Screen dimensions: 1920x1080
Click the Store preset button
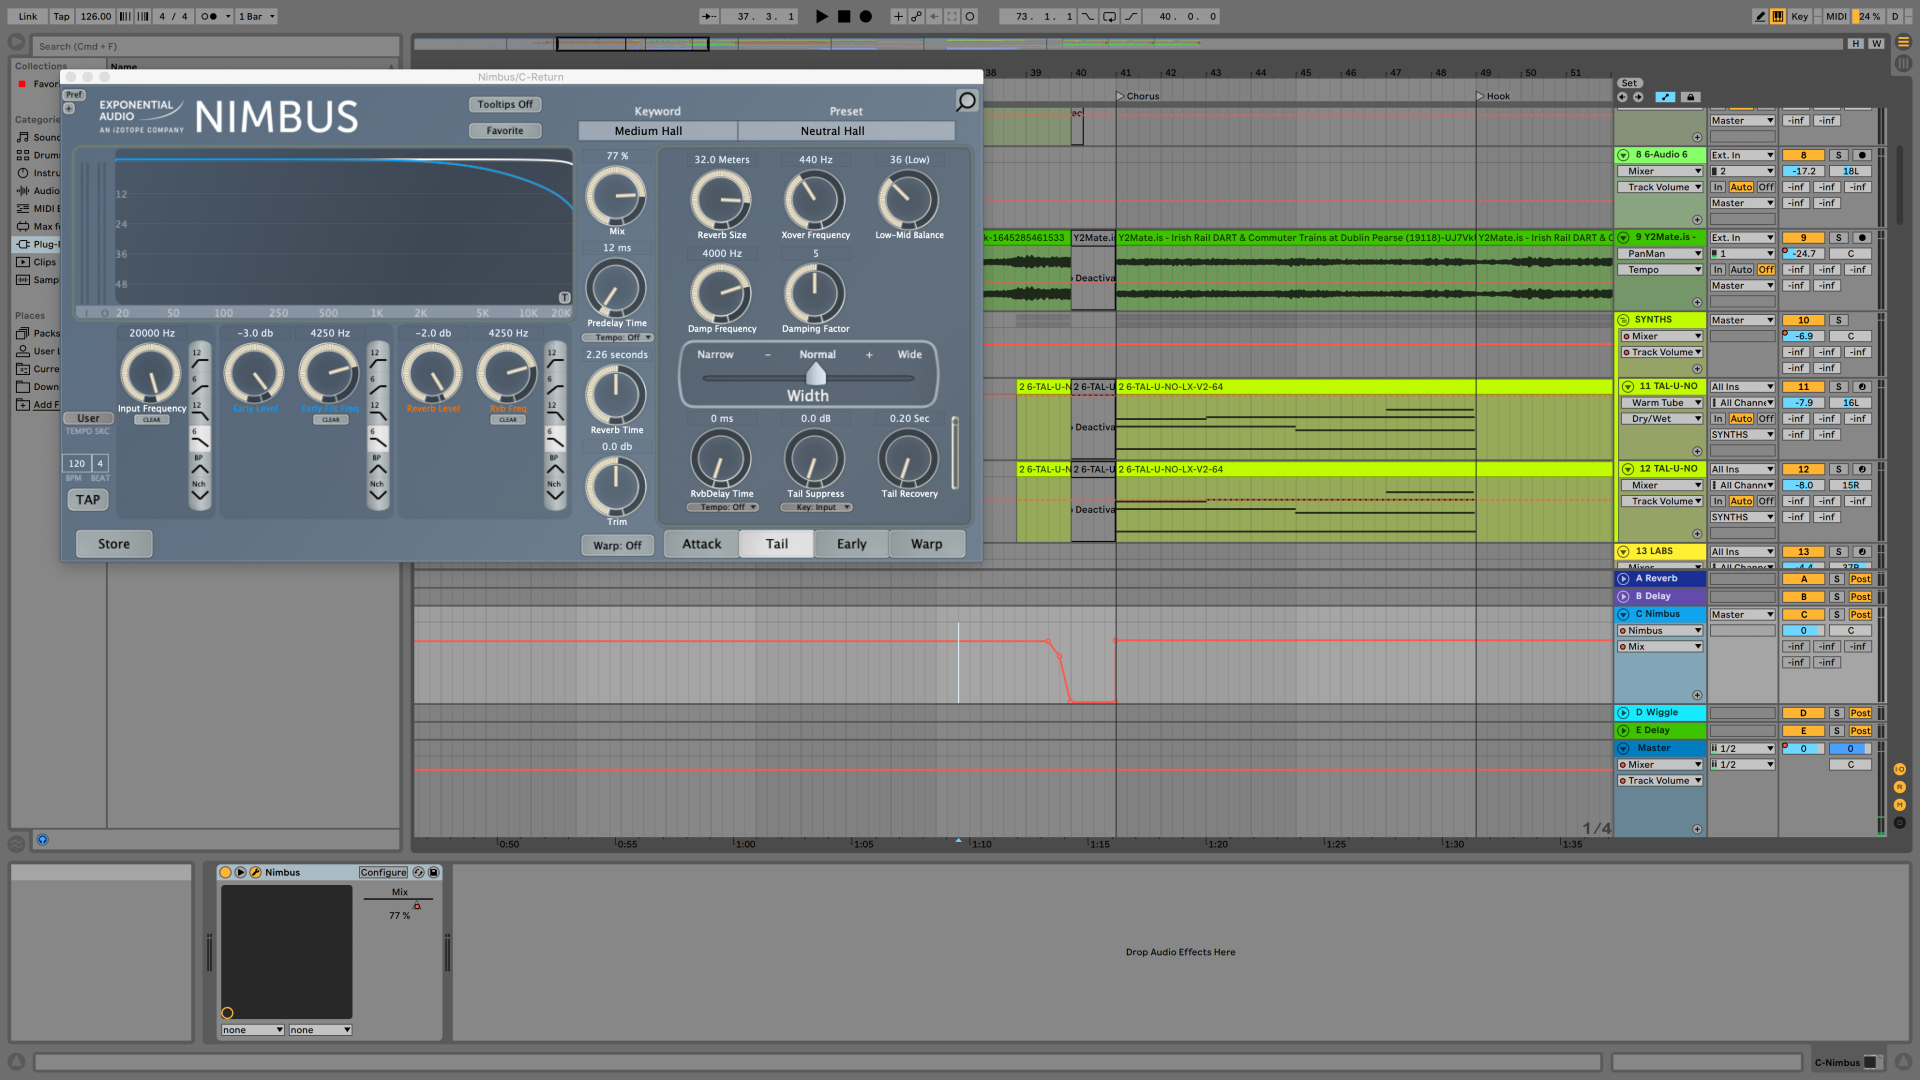point(114,544)
